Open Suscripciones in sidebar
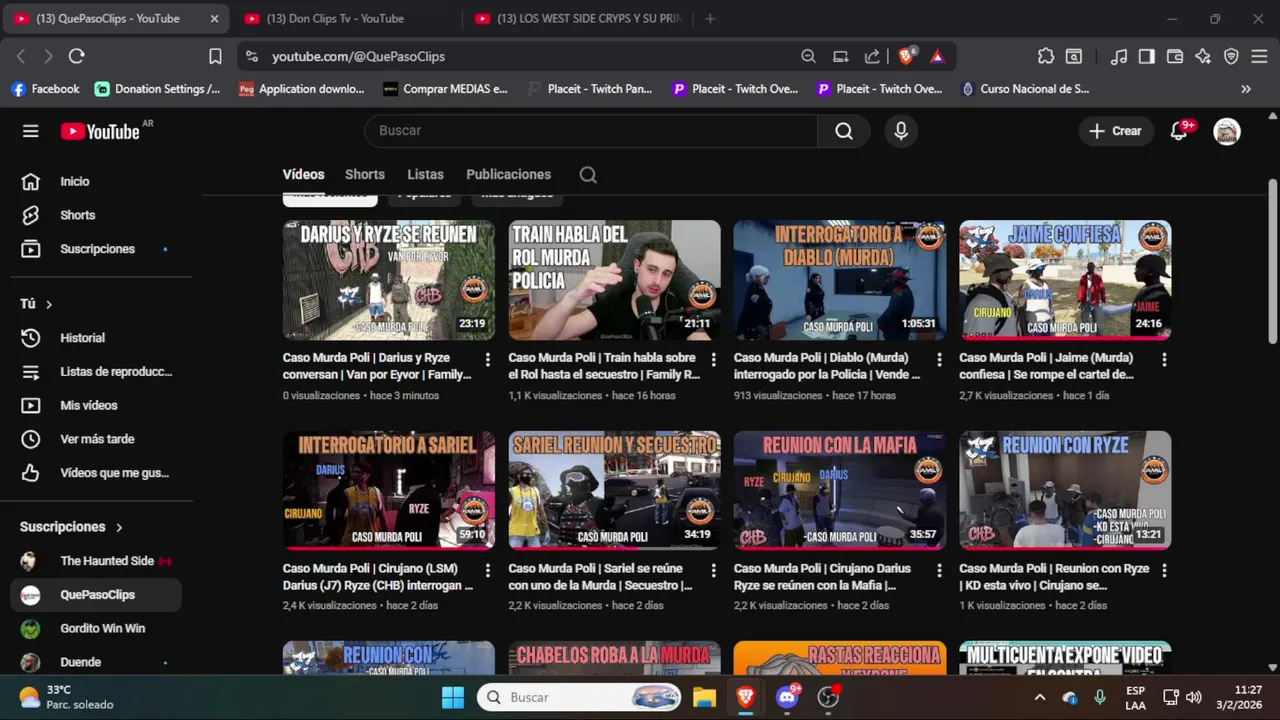Viewport: 1280px width, 720px height. coord(96,249)
